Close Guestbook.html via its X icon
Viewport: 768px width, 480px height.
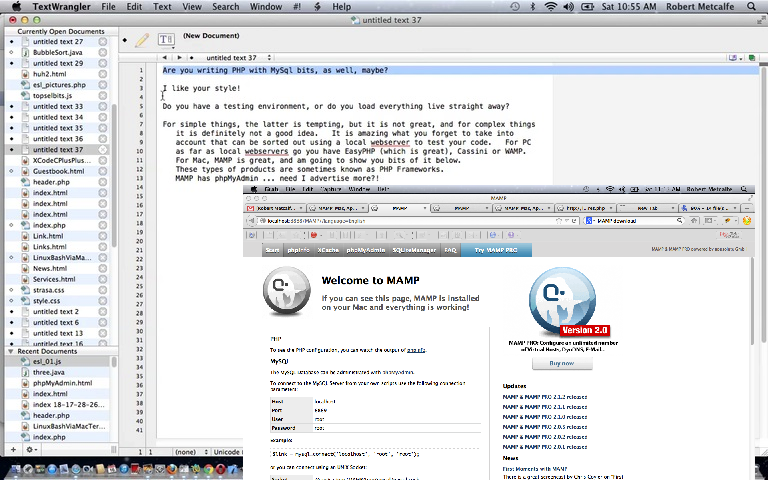pos(102,171)
